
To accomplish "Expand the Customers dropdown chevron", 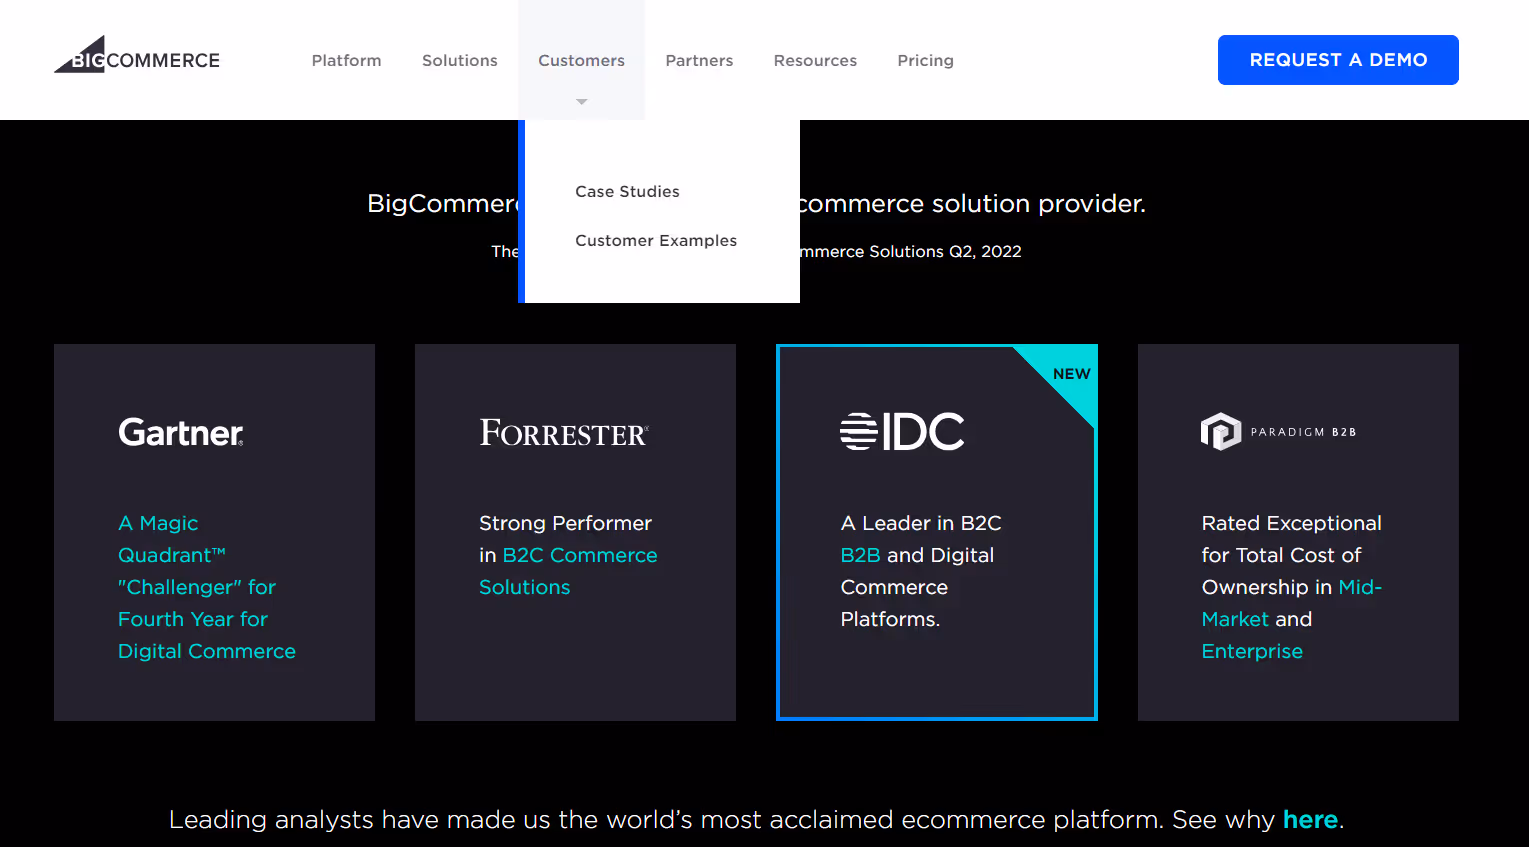I will coord(581,100).
